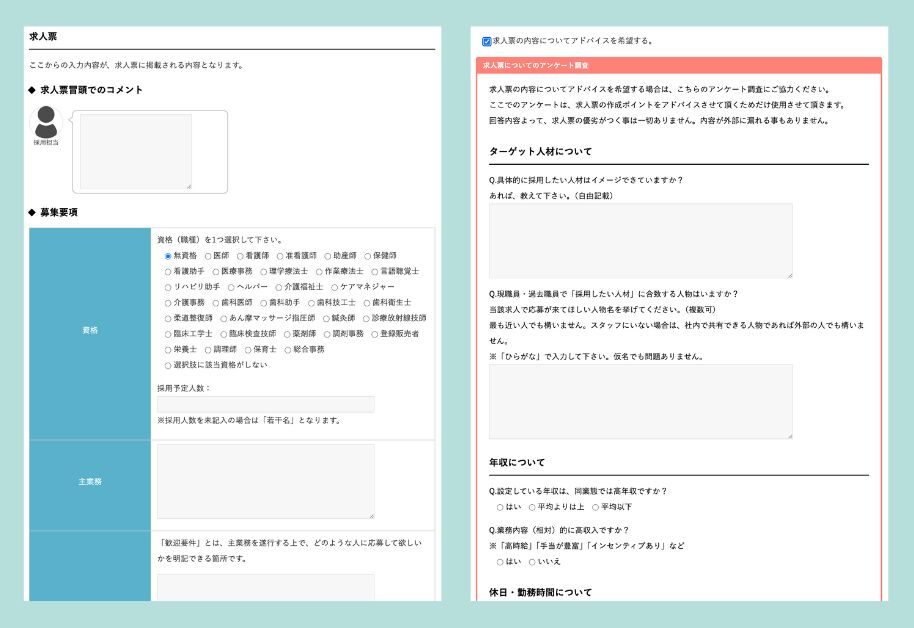Select ケアマネジャー in the qualification list
This screenshot has width=914, height=628.
pos(335,287)
